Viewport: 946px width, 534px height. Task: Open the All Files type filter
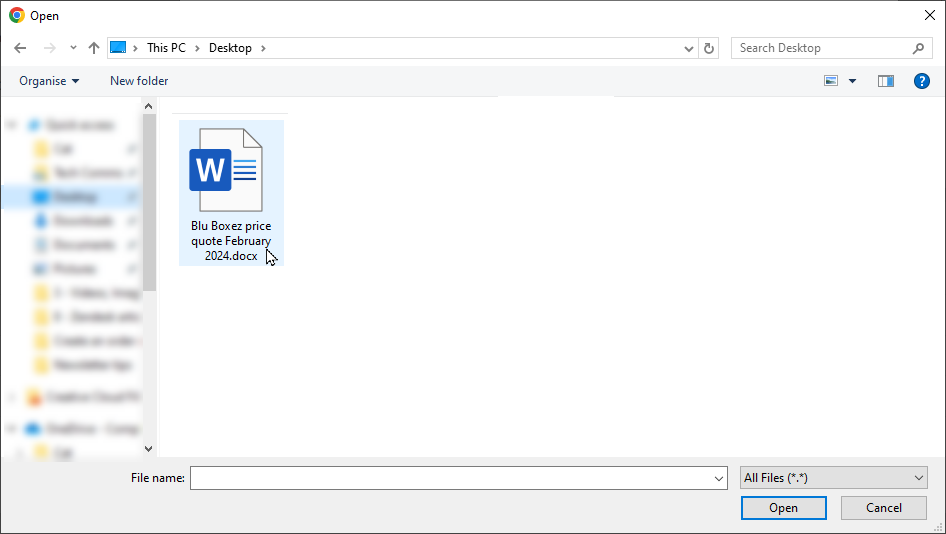point(834,478)
